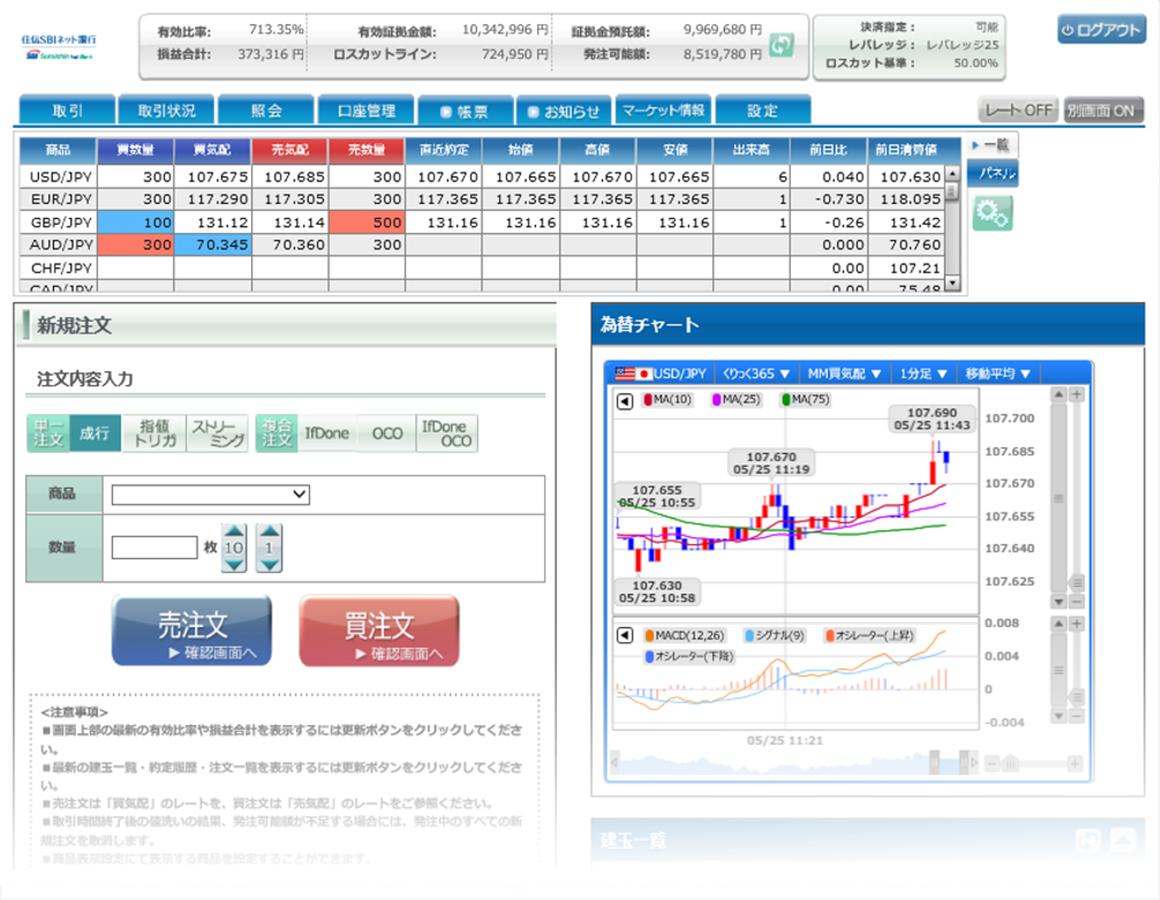
Task: Click the 売注文 sell order button
Action: coord(192,632)
